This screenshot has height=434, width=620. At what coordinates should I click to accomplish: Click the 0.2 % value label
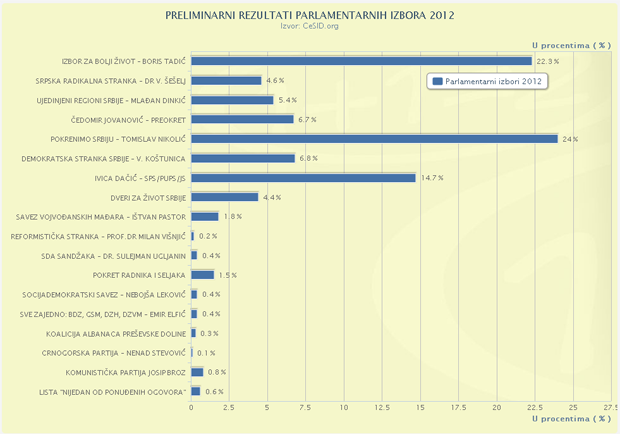(x=208, y=236)
